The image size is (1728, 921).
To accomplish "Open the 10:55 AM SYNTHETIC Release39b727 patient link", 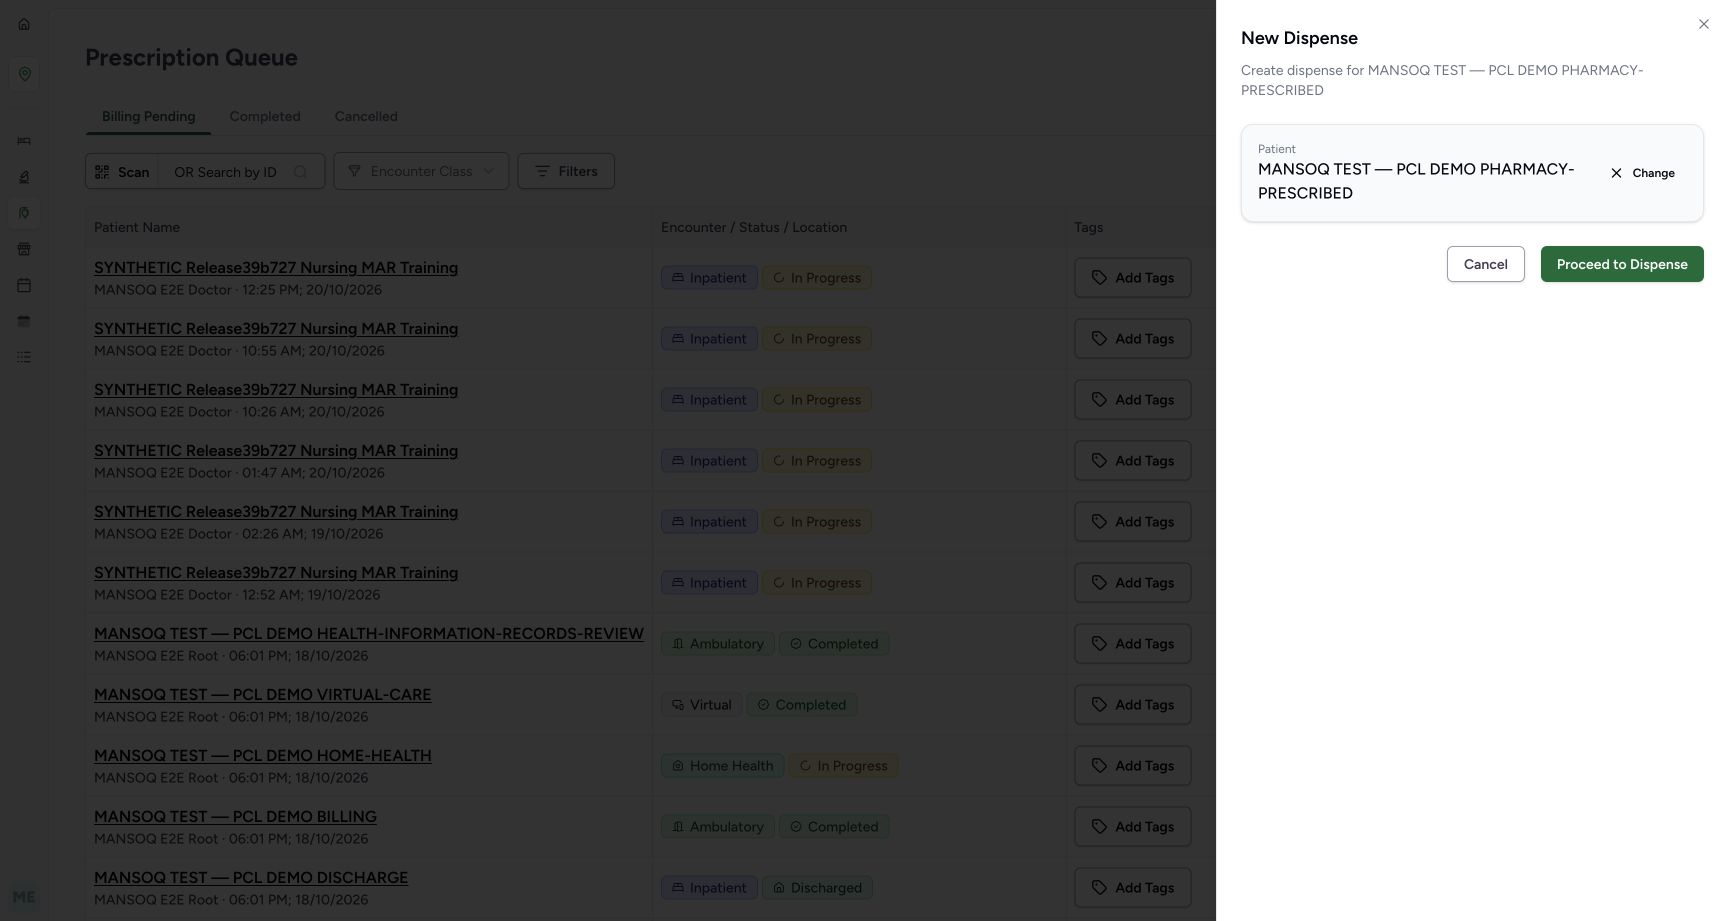I will pos(276,329).
